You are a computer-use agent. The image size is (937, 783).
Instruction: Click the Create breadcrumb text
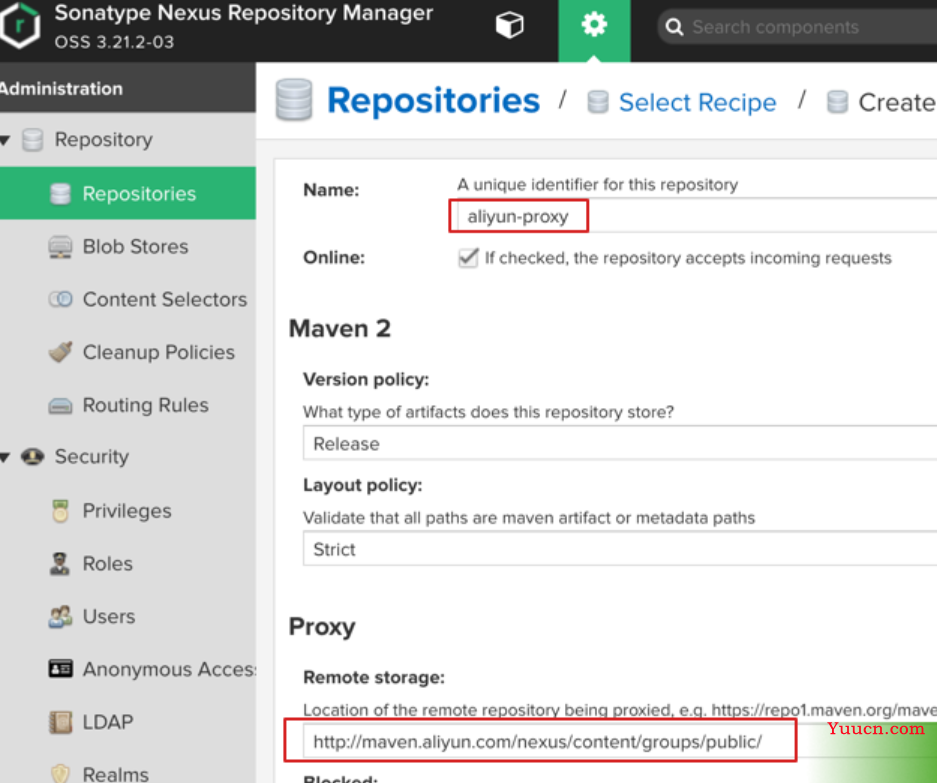point(897,102)
